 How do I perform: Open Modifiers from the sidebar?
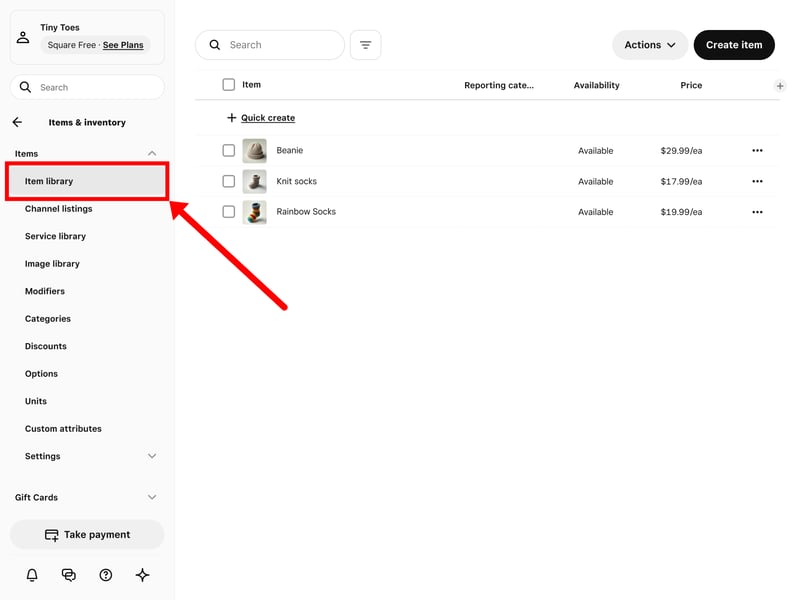(x=45, y=291)
